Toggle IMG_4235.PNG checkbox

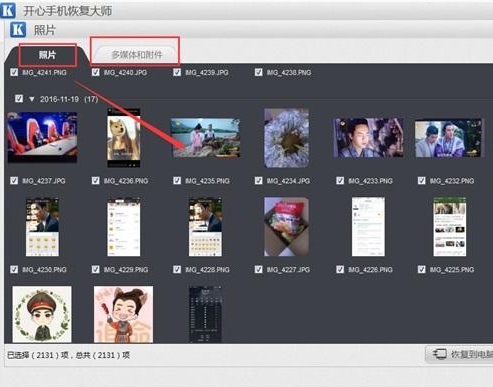tap(177, 180)
